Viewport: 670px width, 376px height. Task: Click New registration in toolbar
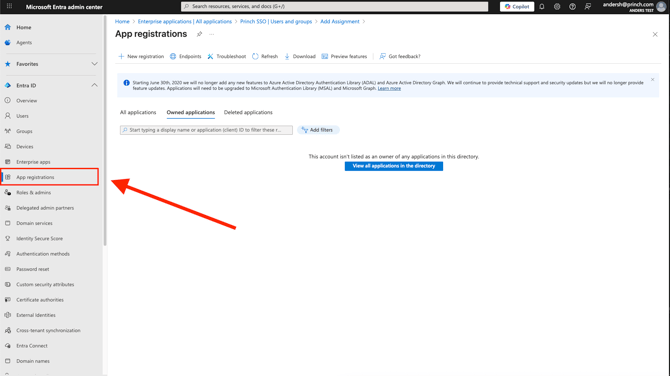click(141, 56)
